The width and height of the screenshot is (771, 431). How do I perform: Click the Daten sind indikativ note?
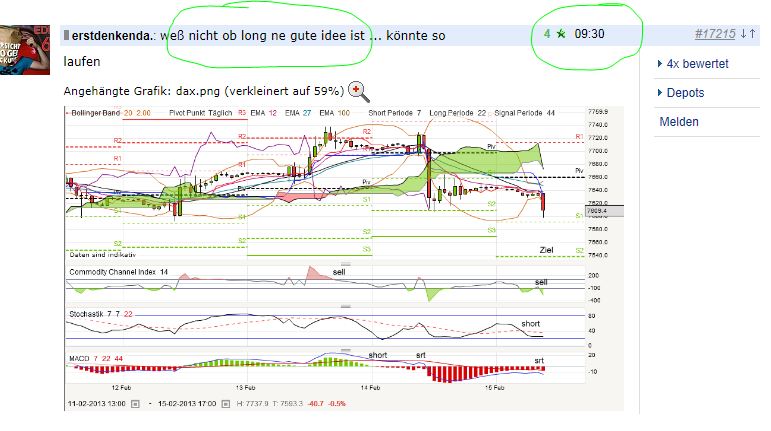pos(102,255)
